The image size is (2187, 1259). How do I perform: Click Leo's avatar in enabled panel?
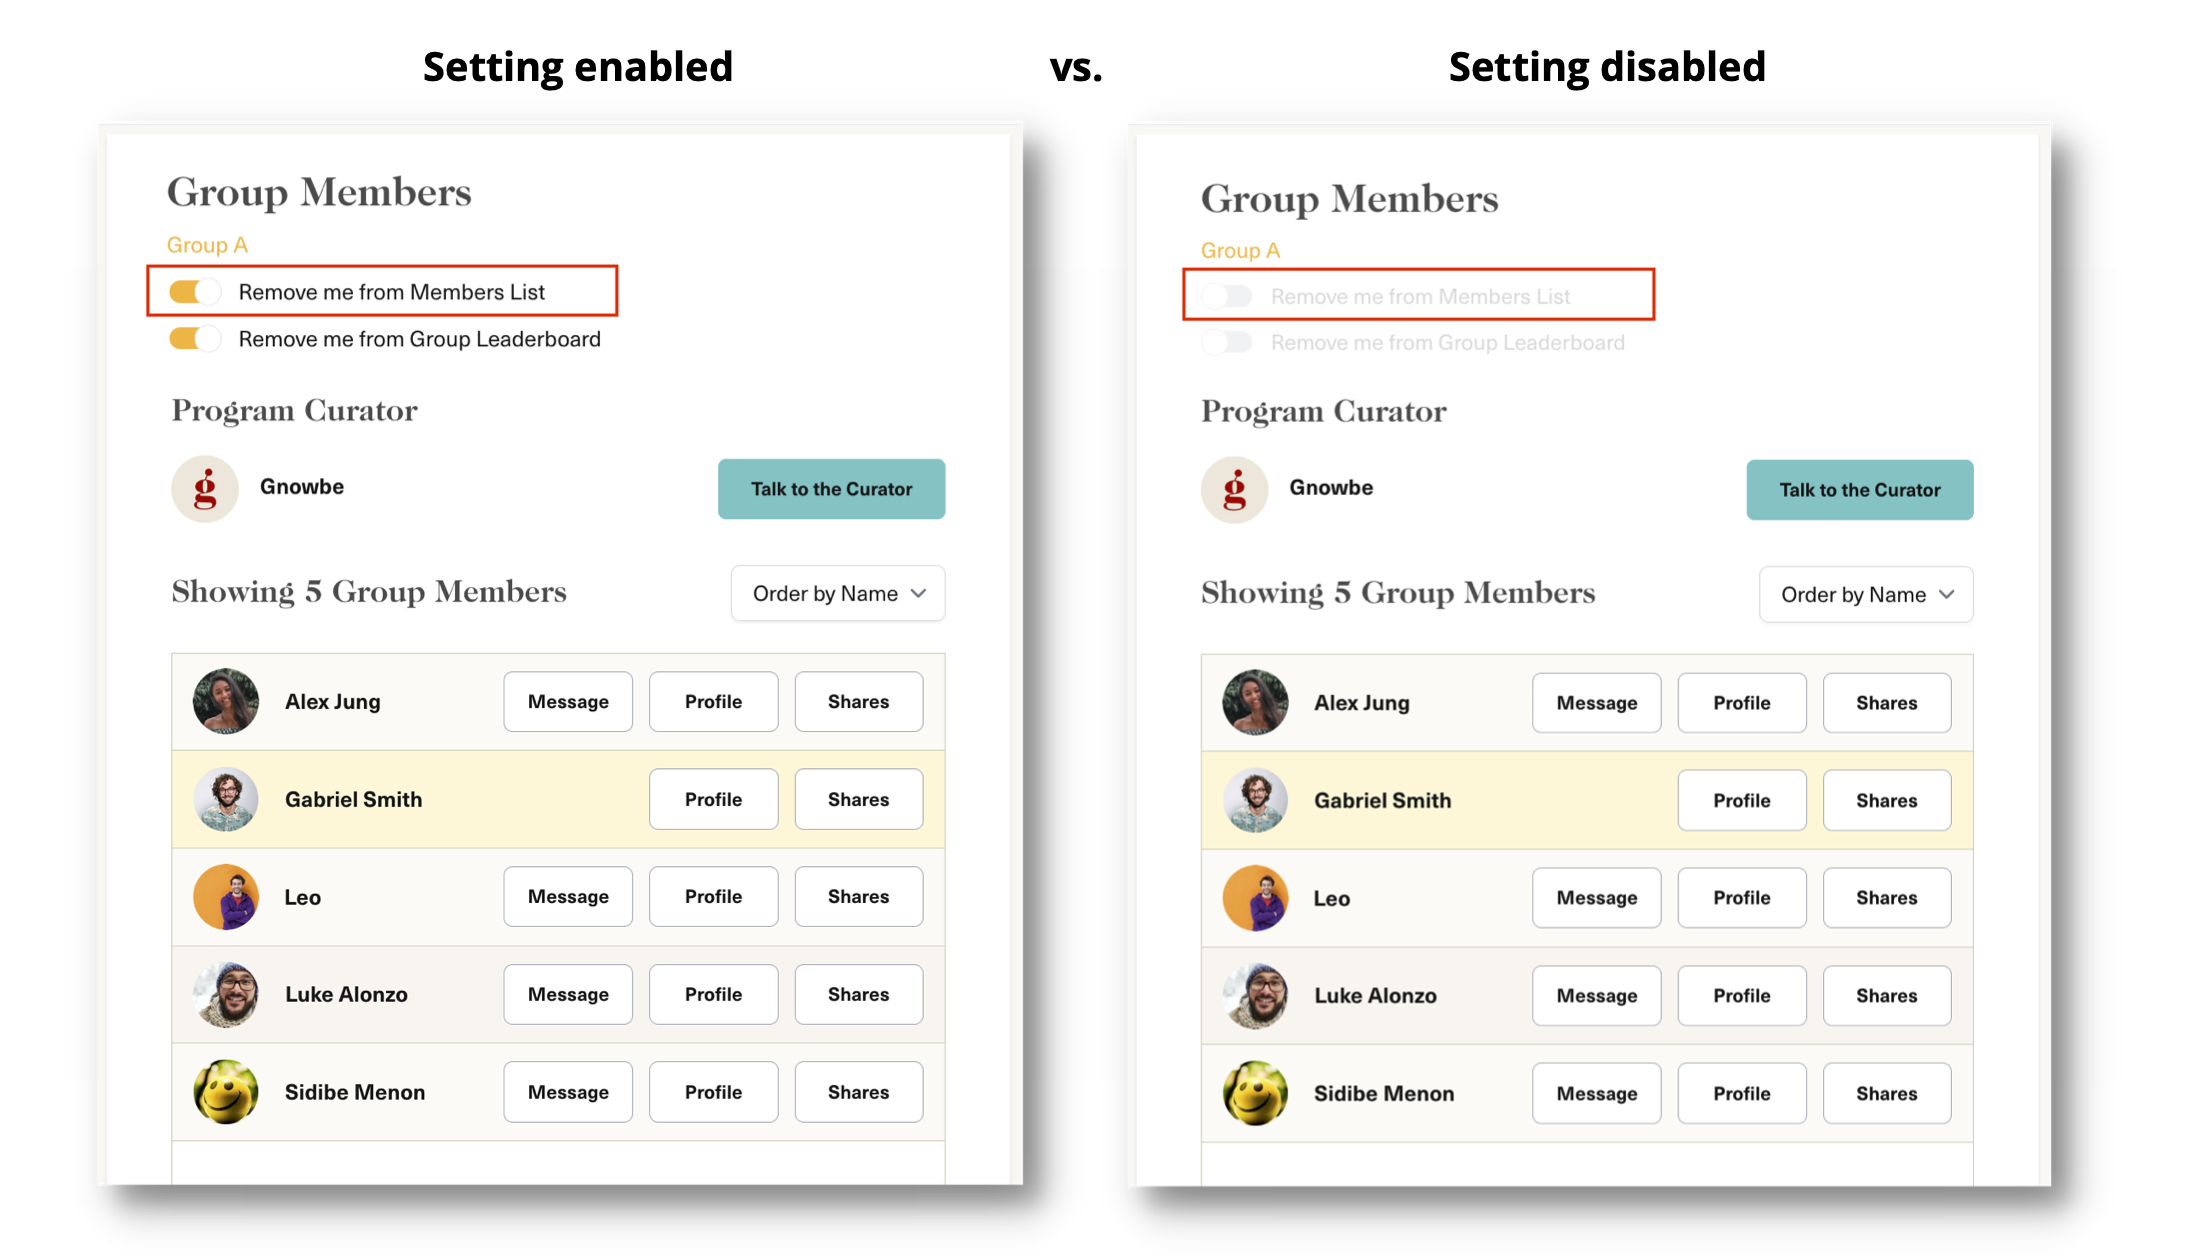(x=226, y=897)
